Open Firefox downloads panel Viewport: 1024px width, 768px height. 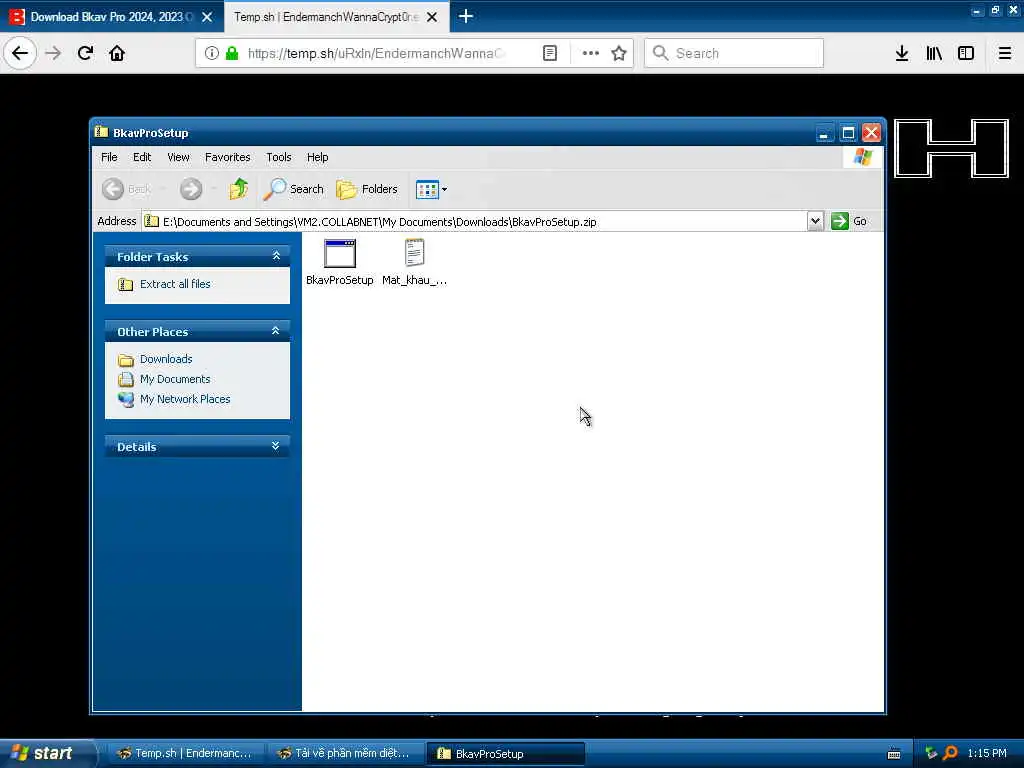coord(902,53)
